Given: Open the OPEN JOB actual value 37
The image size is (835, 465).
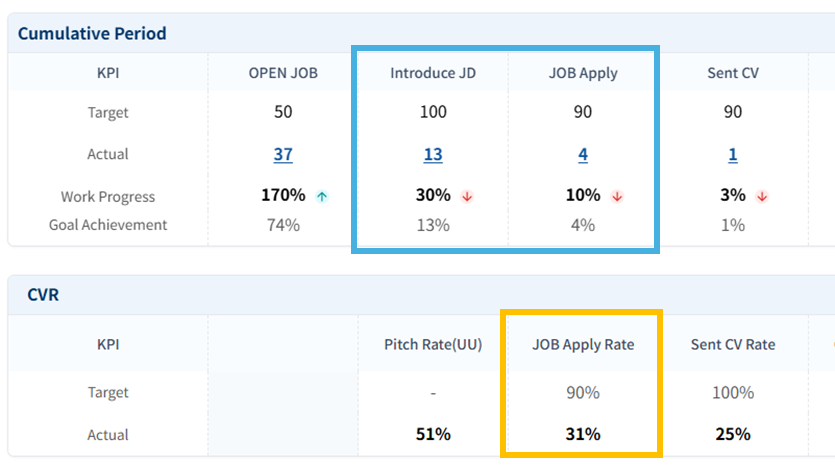Looking at the screenshot, I should pos(283,154).
